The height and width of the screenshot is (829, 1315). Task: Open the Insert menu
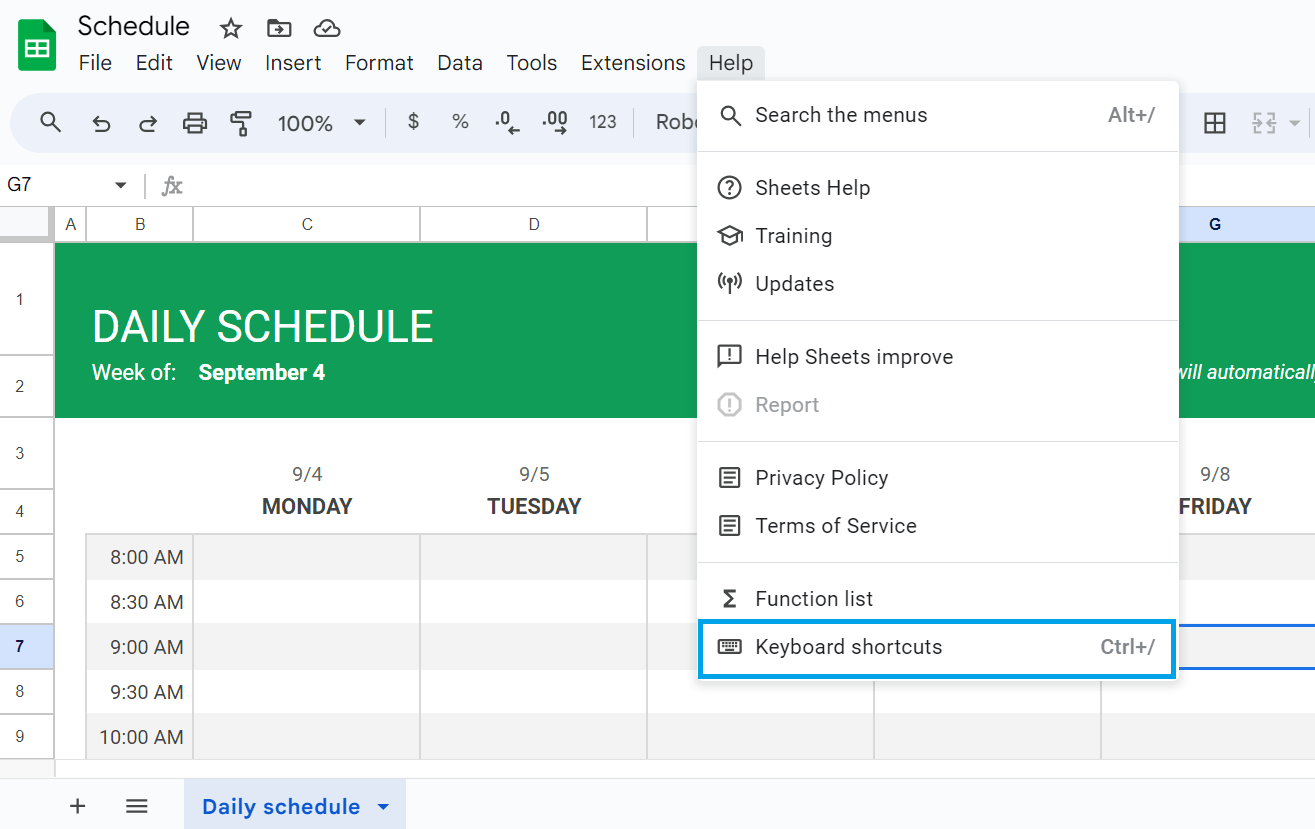293,63
